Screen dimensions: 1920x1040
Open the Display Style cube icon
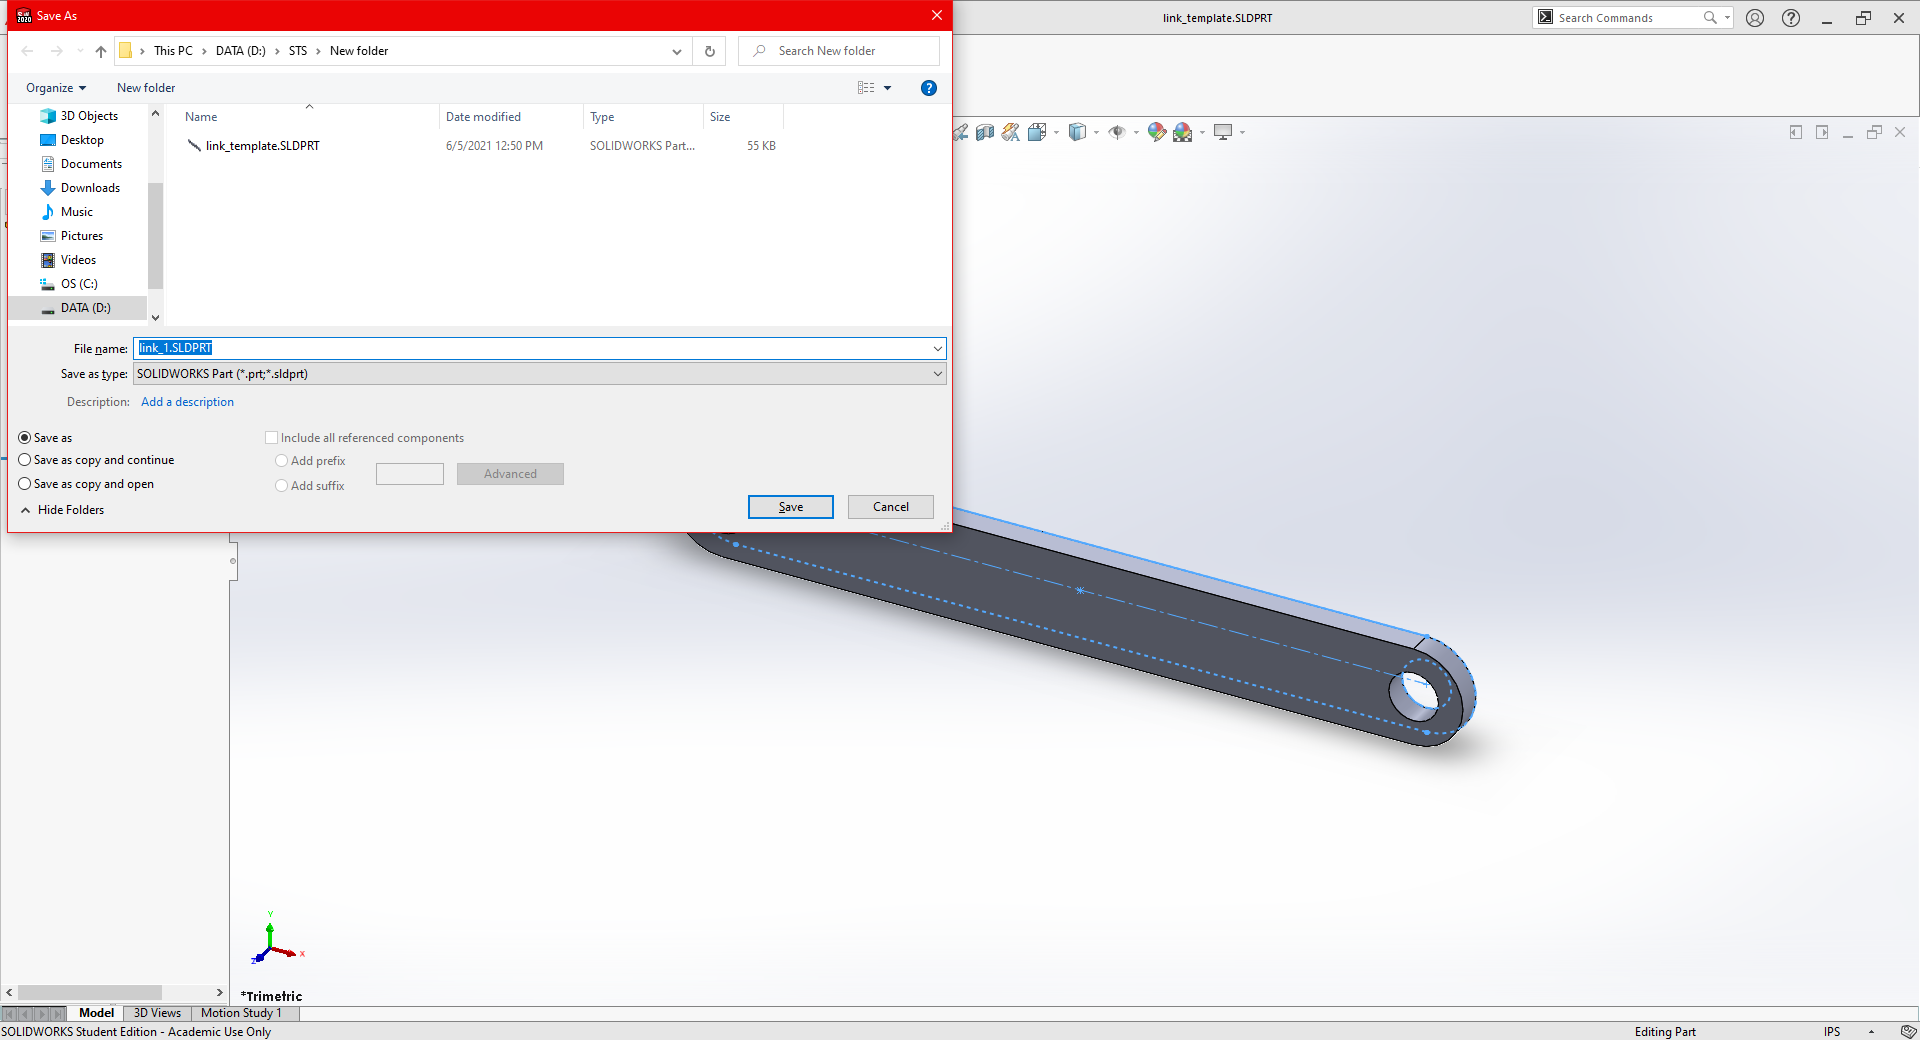(x=1077, y=132)
